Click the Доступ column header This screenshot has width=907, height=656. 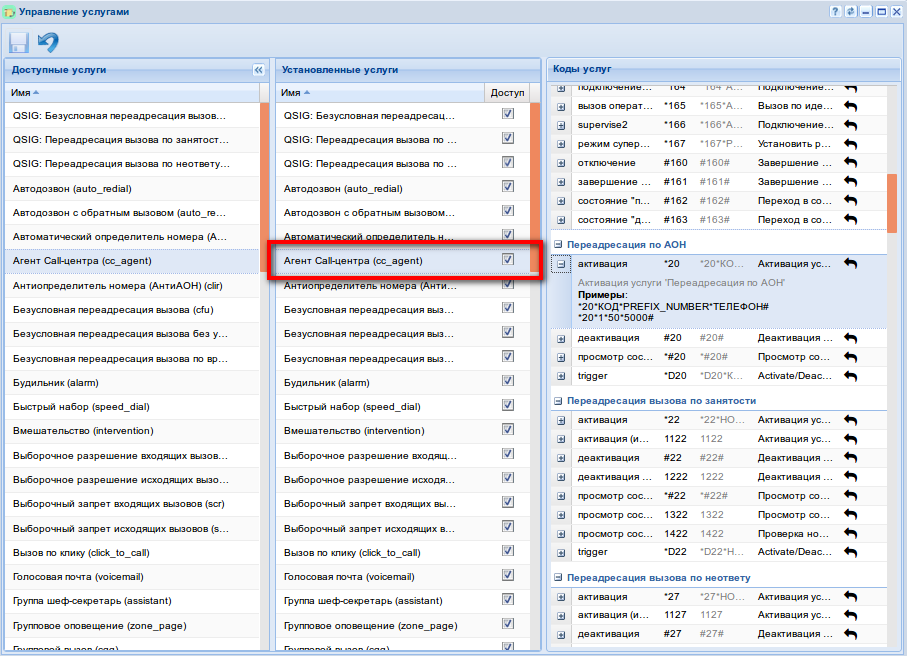(x=507, y=92)
